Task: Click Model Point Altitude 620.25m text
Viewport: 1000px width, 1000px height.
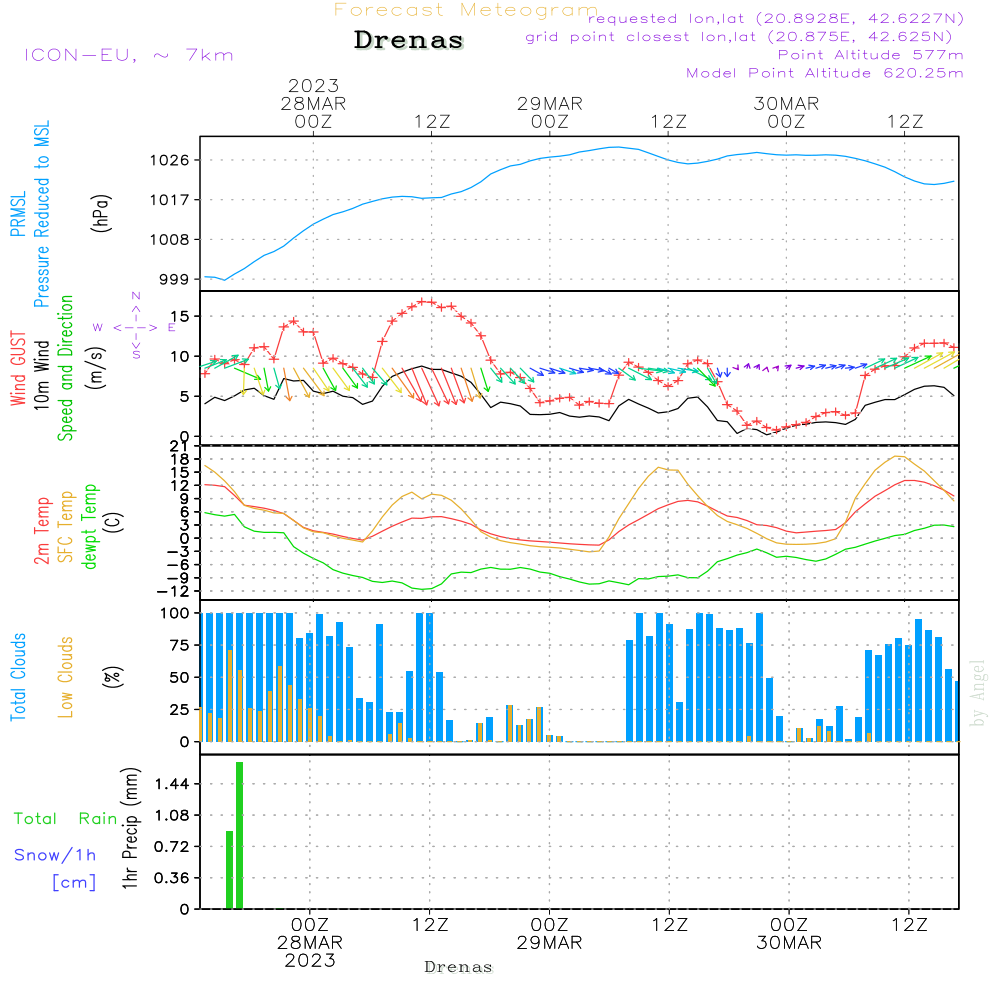Action: (x=825, y=73)
